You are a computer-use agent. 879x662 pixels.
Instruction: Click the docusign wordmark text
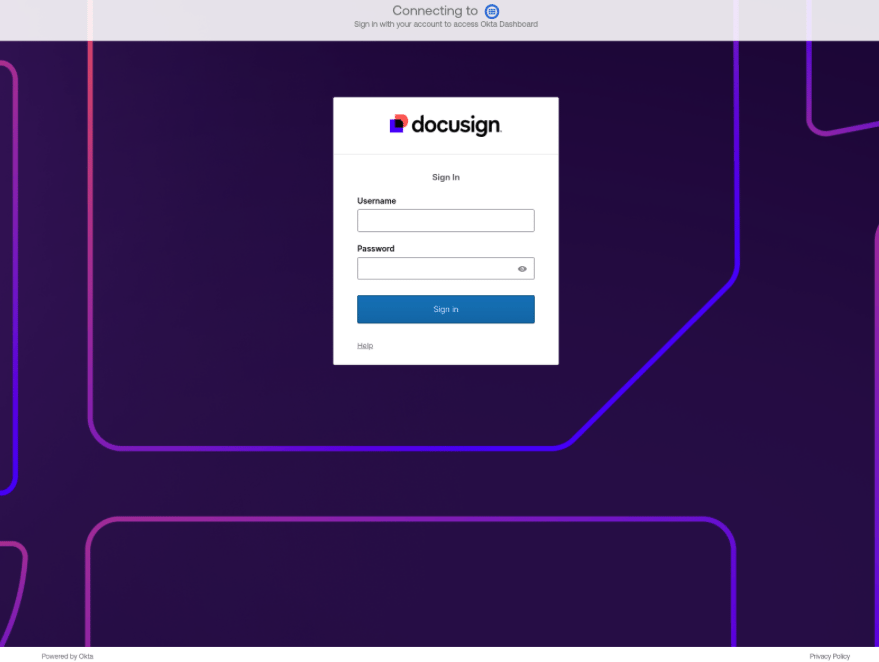tap(456, 125)
